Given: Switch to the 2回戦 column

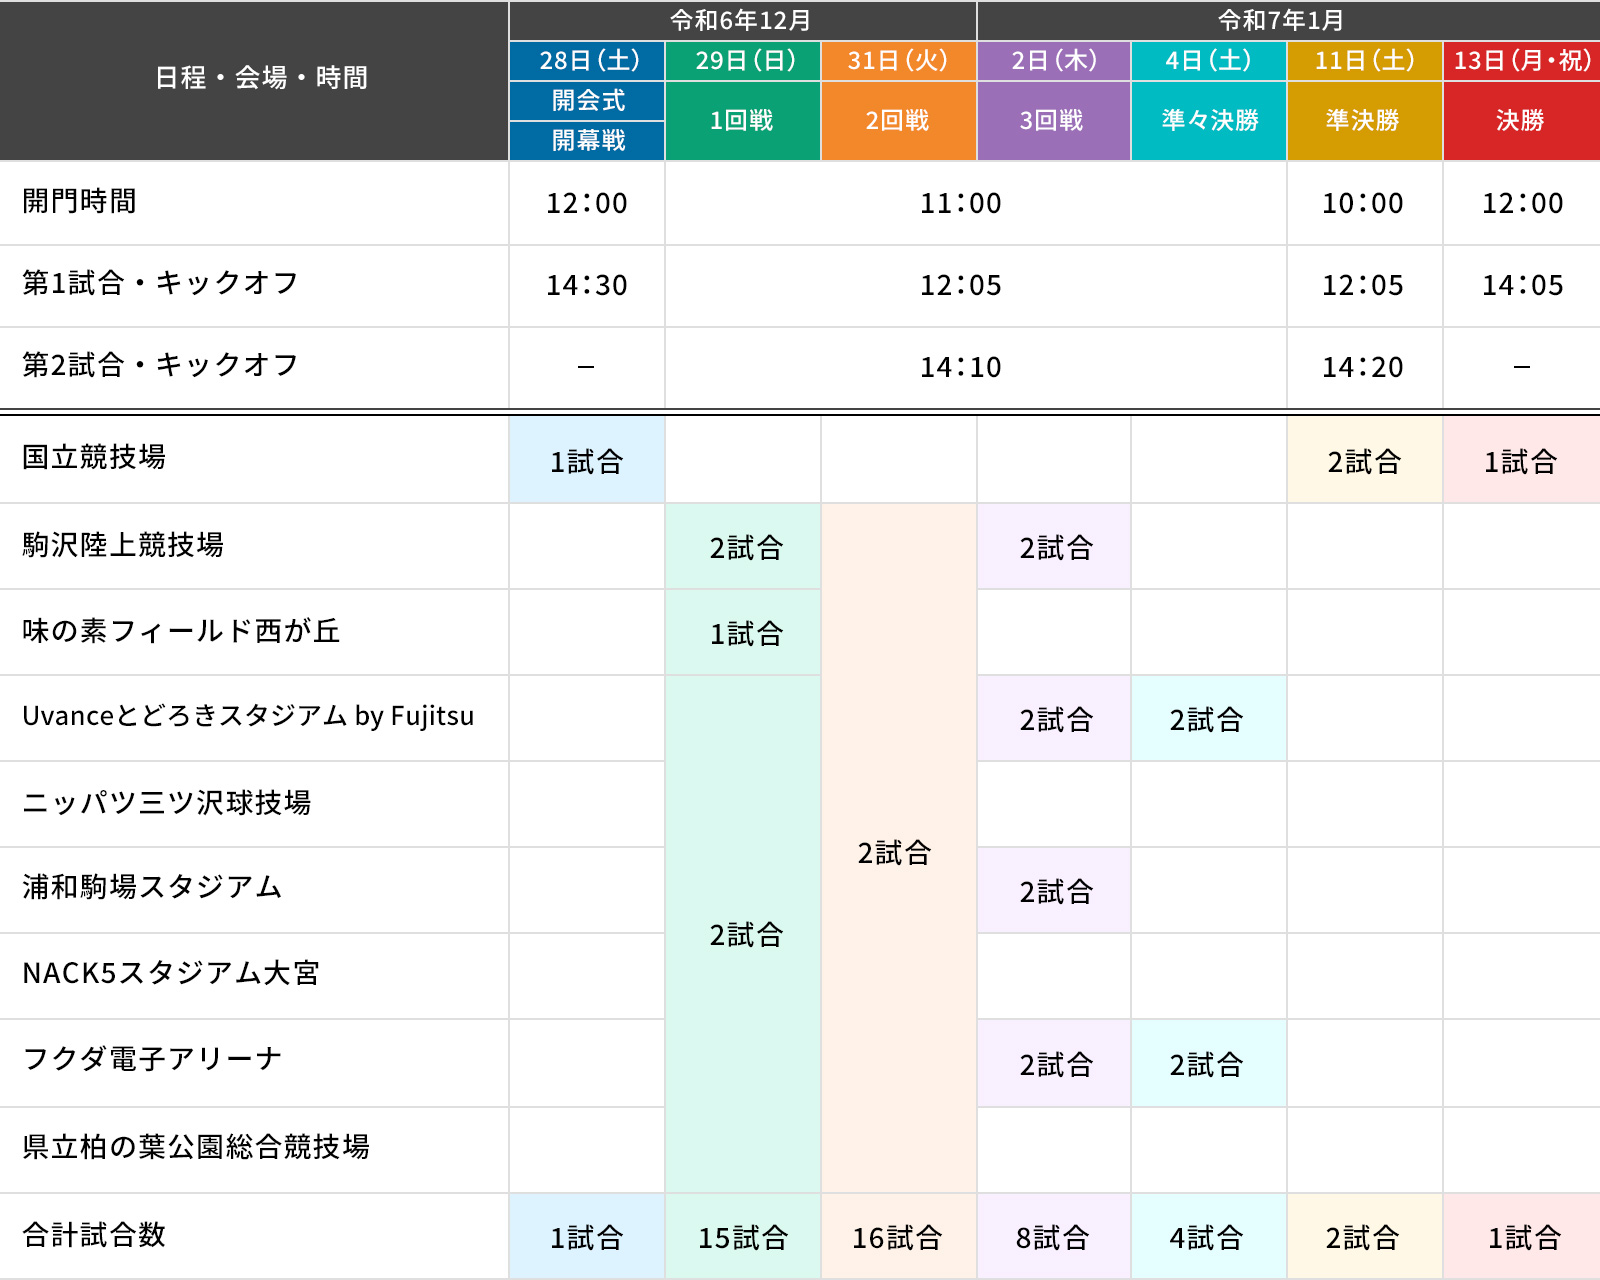Looking at the screenshot, I should tap(898, 120).
